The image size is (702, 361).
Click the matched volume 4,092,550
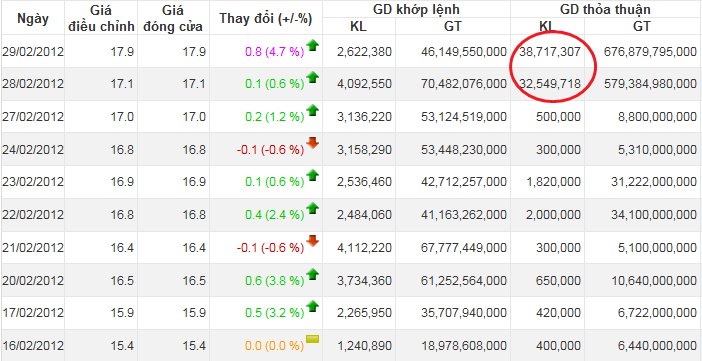pyautogui.click(x=364, y=85)
